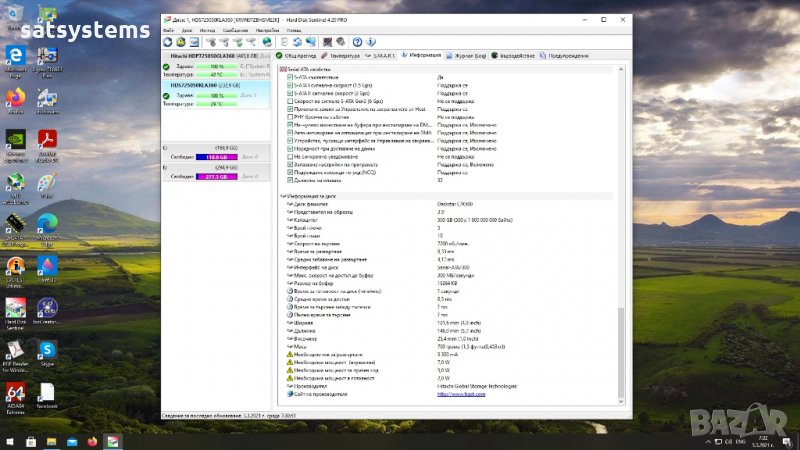This screenshot has width=800, height=450.
Task: Toggle the S-ATA II 1.5 Gps checkbox
Action: (290, 83)
